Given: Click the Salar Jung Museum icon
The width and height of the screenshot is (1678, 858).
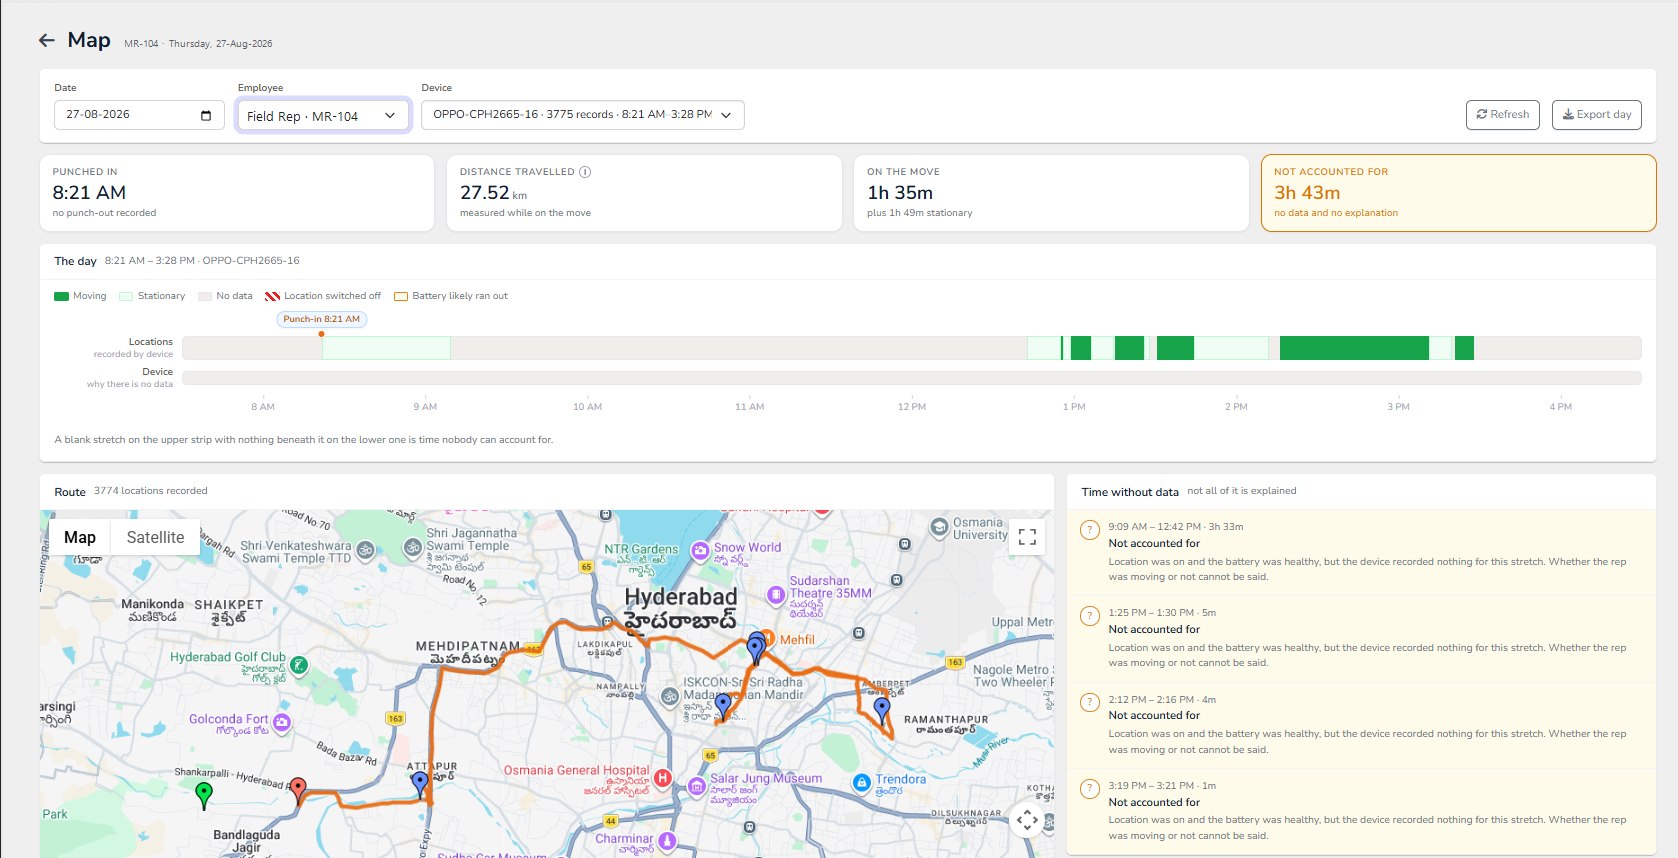Looking at the screenshot, I should [697, 787].
